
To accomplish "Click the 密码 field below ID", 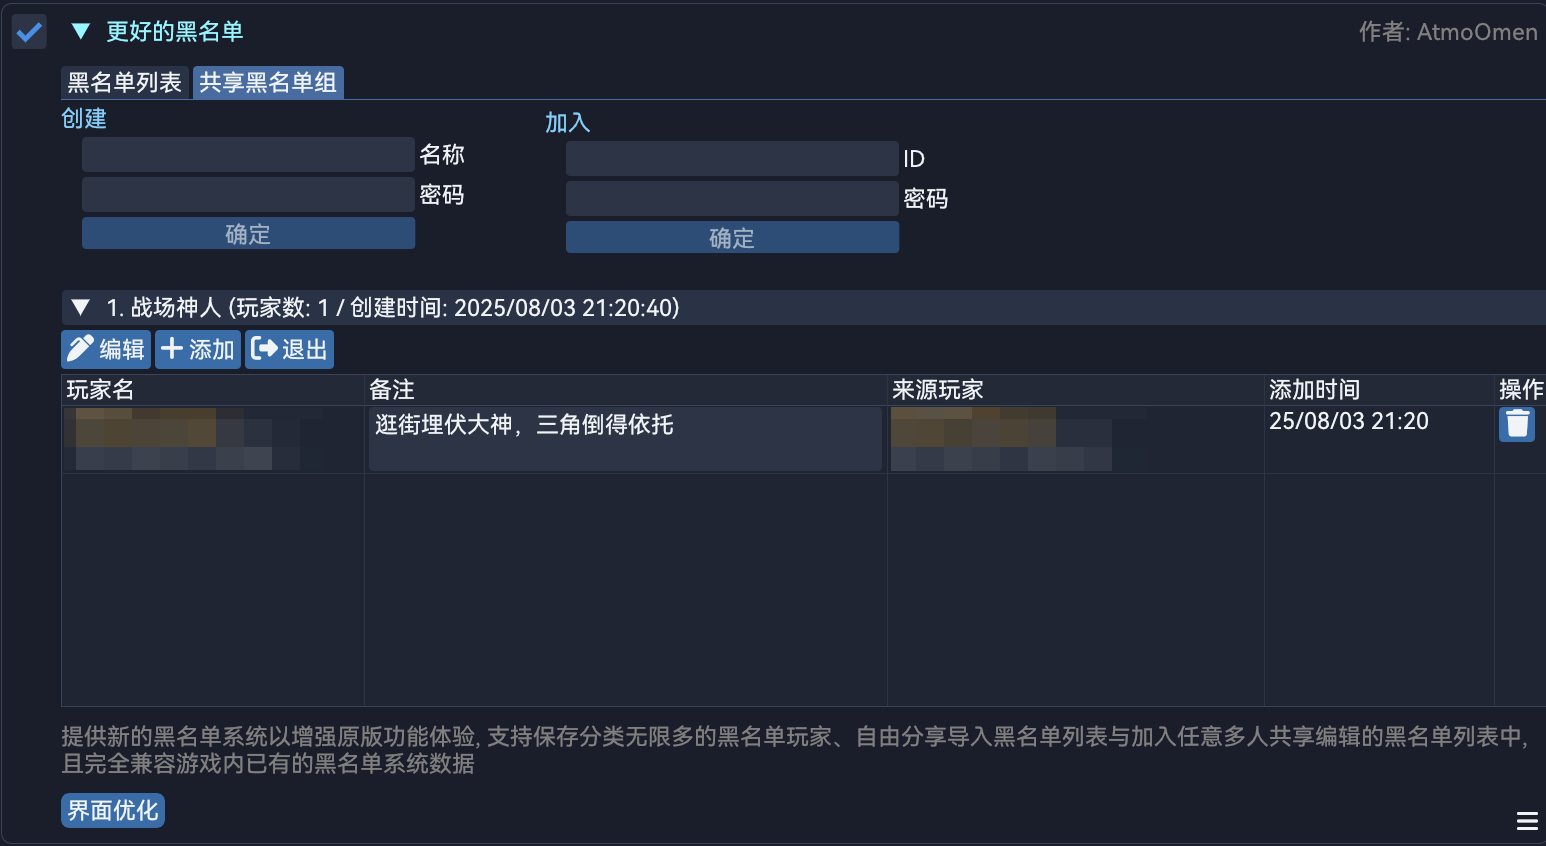I will pyautogui.click(x=731, y=198).
